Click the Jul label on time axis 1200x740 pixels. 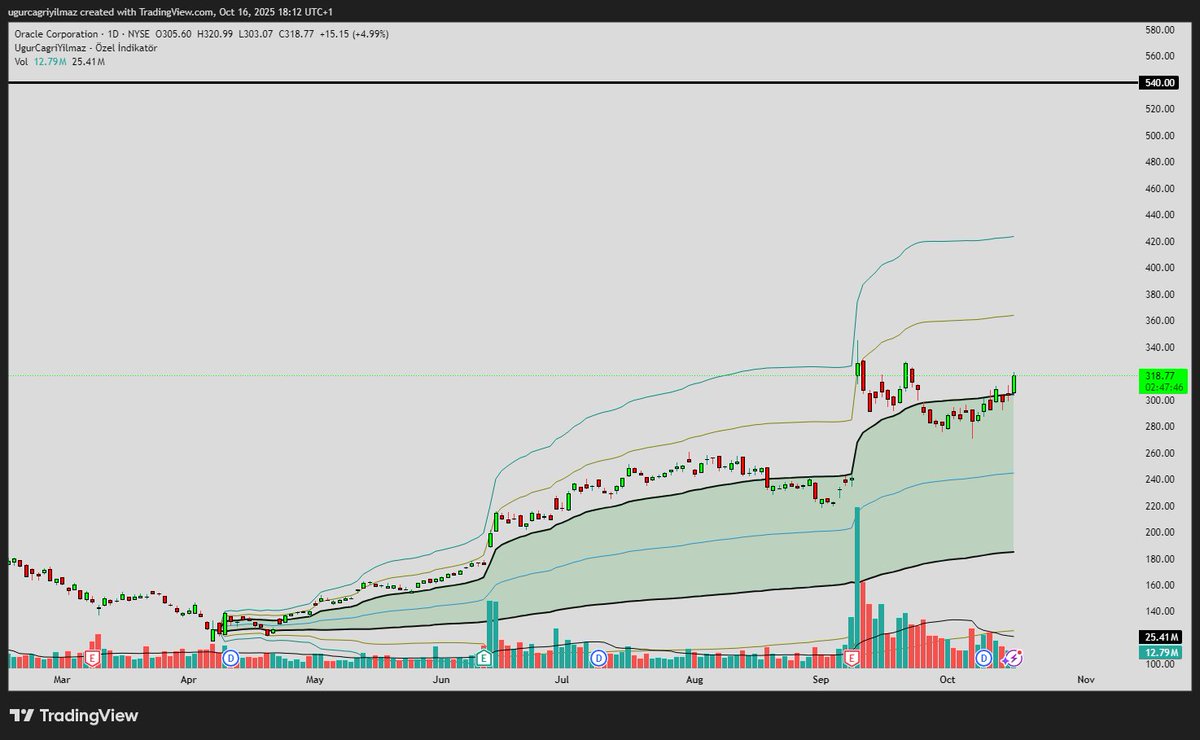[x=562, y=680]
